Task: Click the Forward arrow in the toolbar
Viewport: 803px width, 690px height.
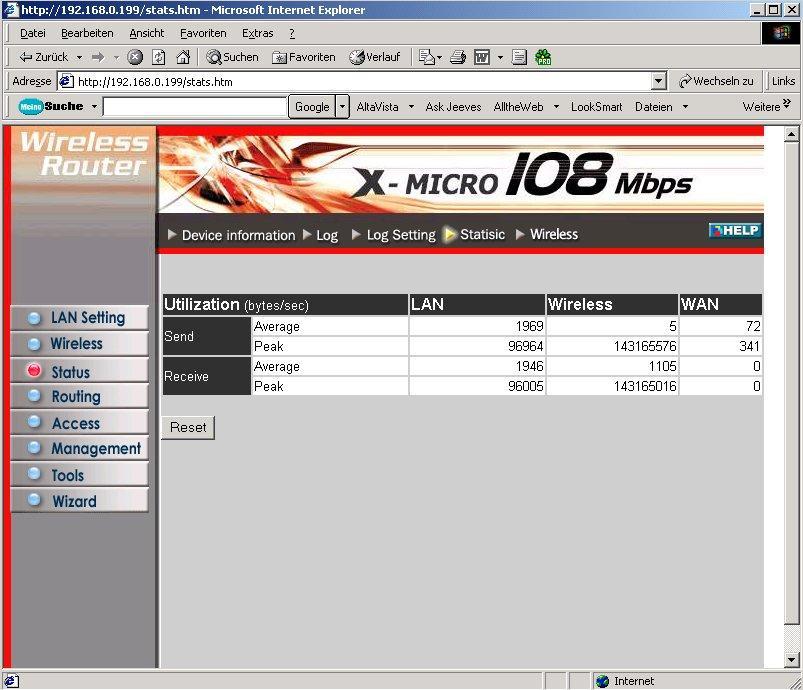Action: pyautogui.click(x=98, y=57)
